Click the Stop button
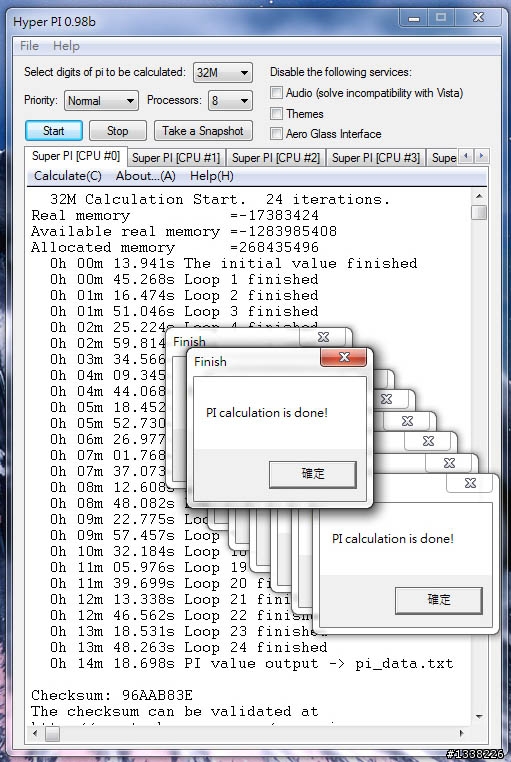 coord(118,131)
